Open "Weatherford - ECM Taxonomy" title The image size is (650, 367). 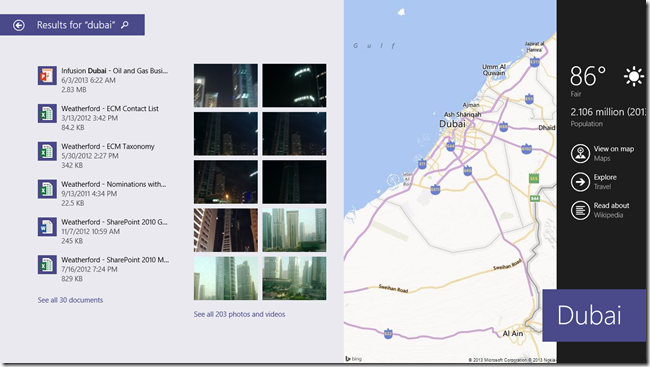pos(108,146)
